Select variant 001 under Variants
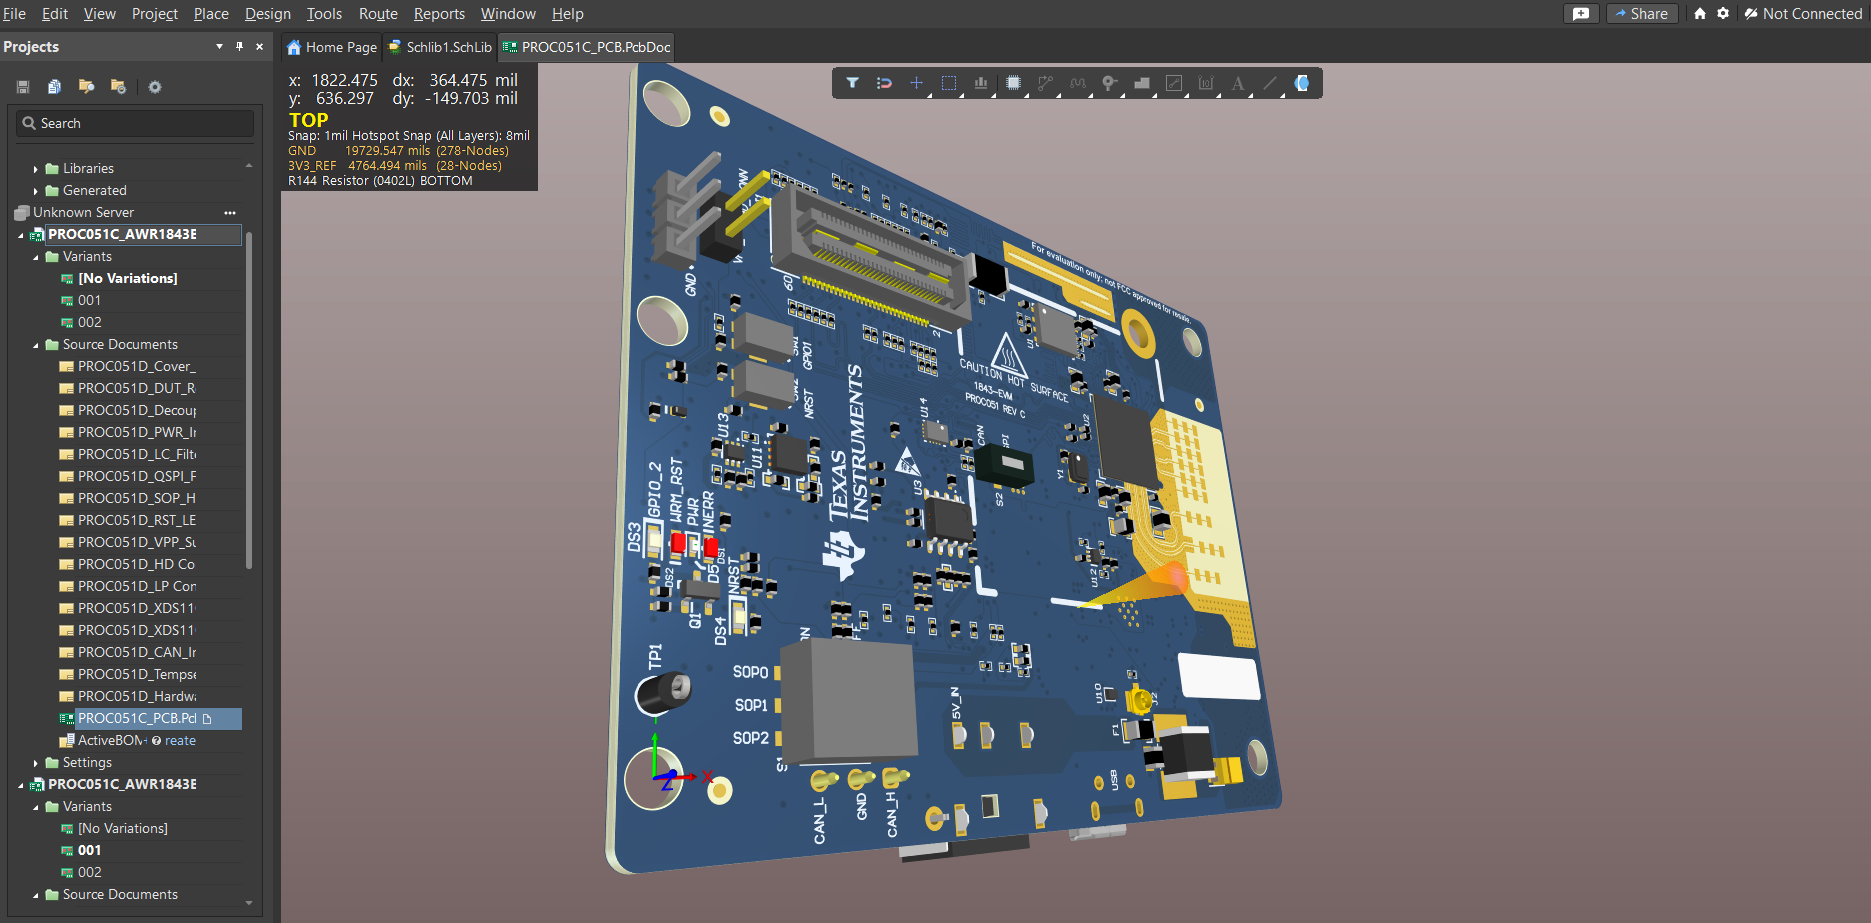Screen dimensions: 1871x923 coord(87,300)
